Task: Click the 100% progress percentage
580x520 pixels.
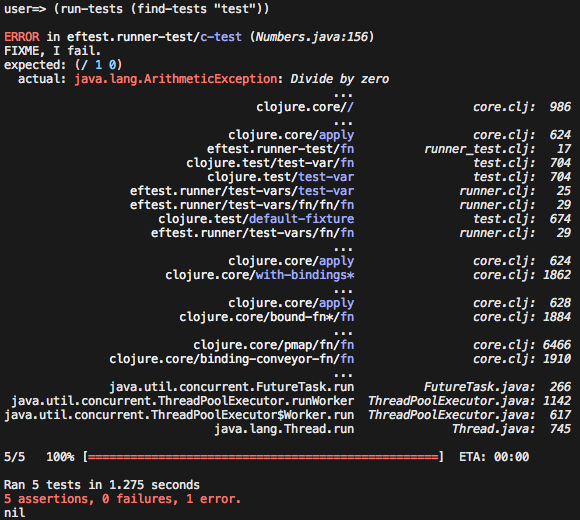Action: 60,457
